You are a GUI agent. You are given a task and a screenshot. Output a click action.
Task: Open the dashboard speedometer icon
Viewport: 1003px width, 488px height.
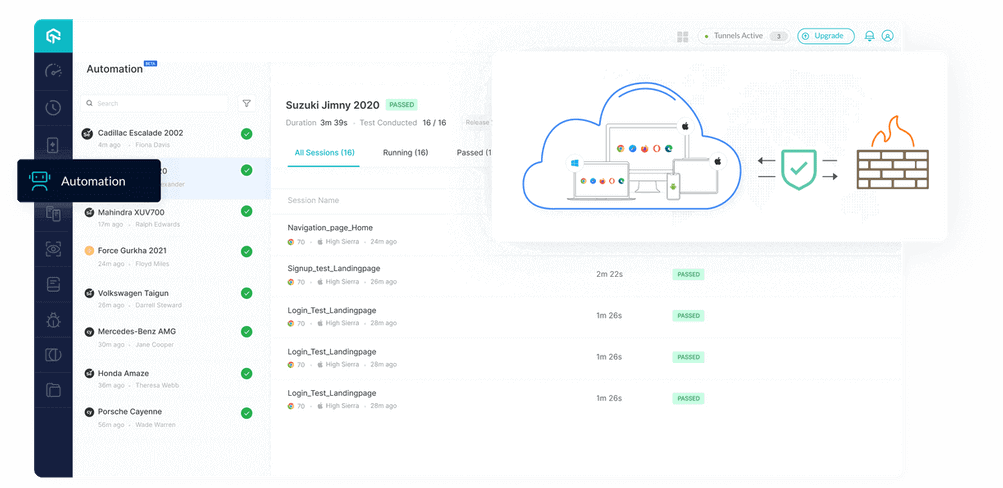click(53, 71)
